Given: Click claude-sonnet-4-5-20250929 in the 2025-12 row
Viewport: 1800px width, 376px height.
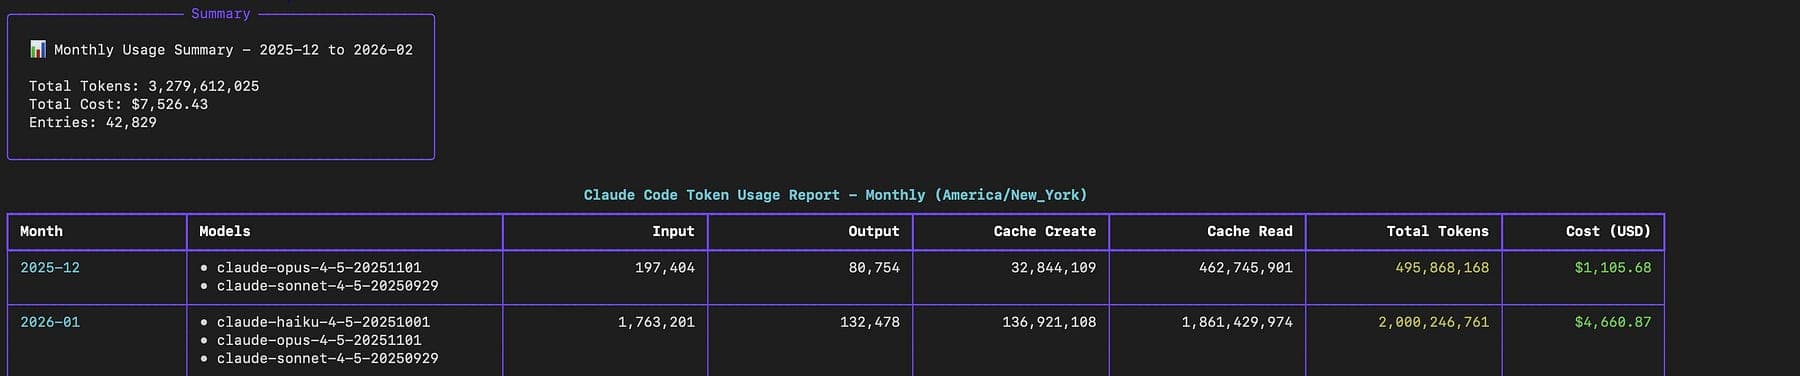Looking at the screenshot, I should coord(328,286).
